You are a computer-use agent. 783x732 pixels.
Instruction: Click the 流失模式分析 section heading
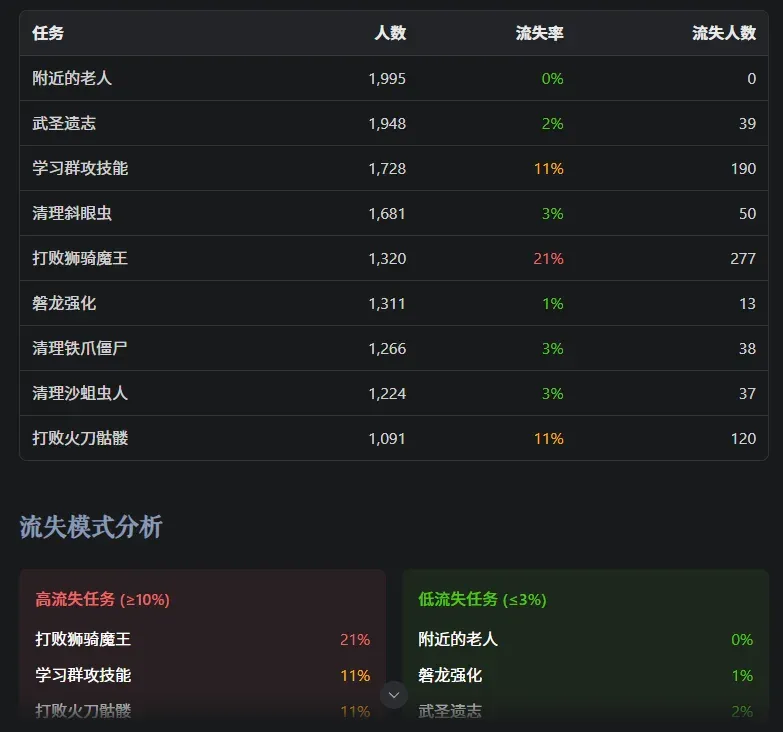[x=91, y=527]
